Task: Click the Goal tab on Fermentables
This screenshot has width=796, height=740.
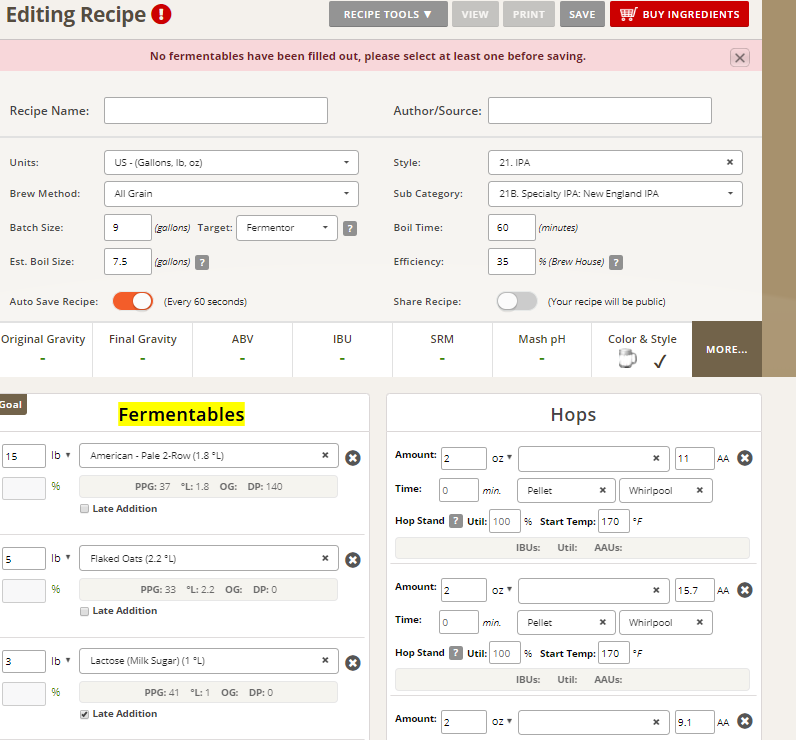Action: pyautogui.click(x=12, y=405)
